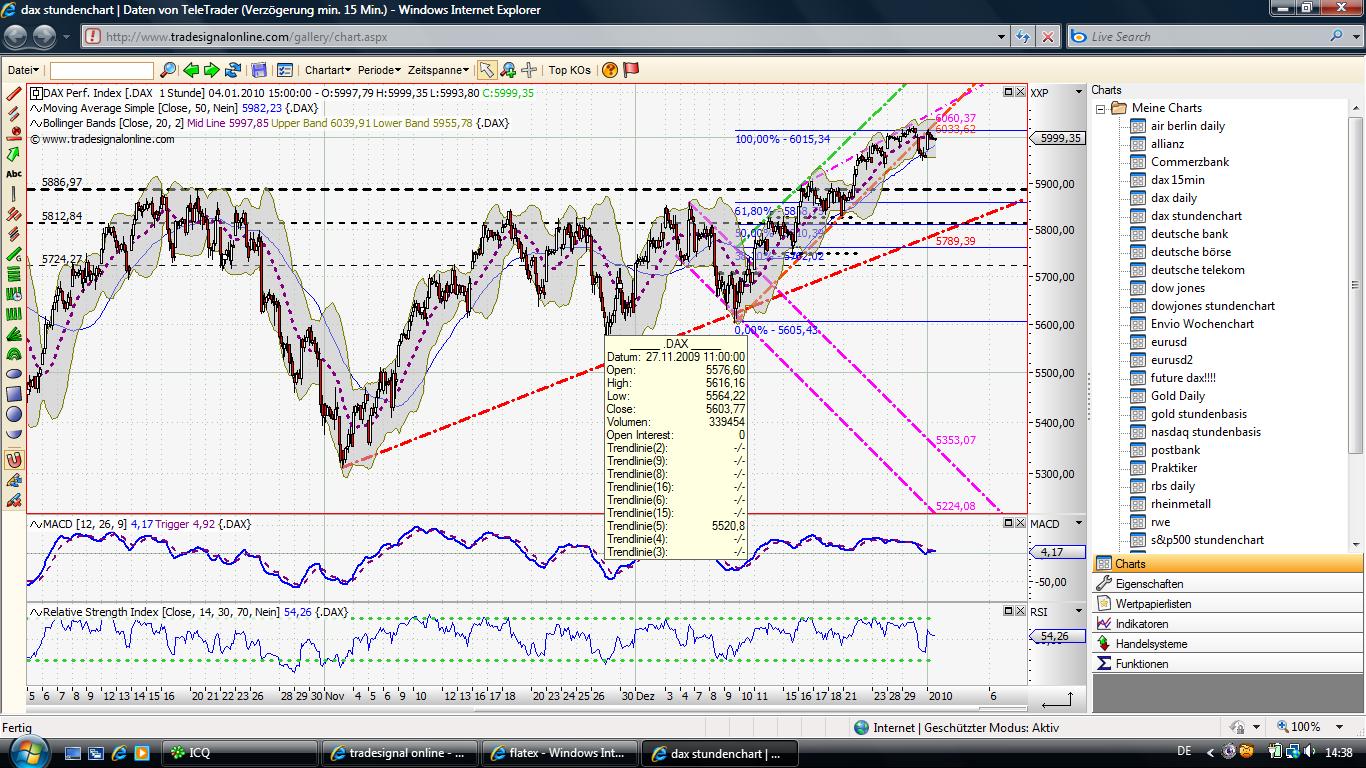Click the symbol search input field
Viewport: 1366px width, 768px height.
coord(102,70)
